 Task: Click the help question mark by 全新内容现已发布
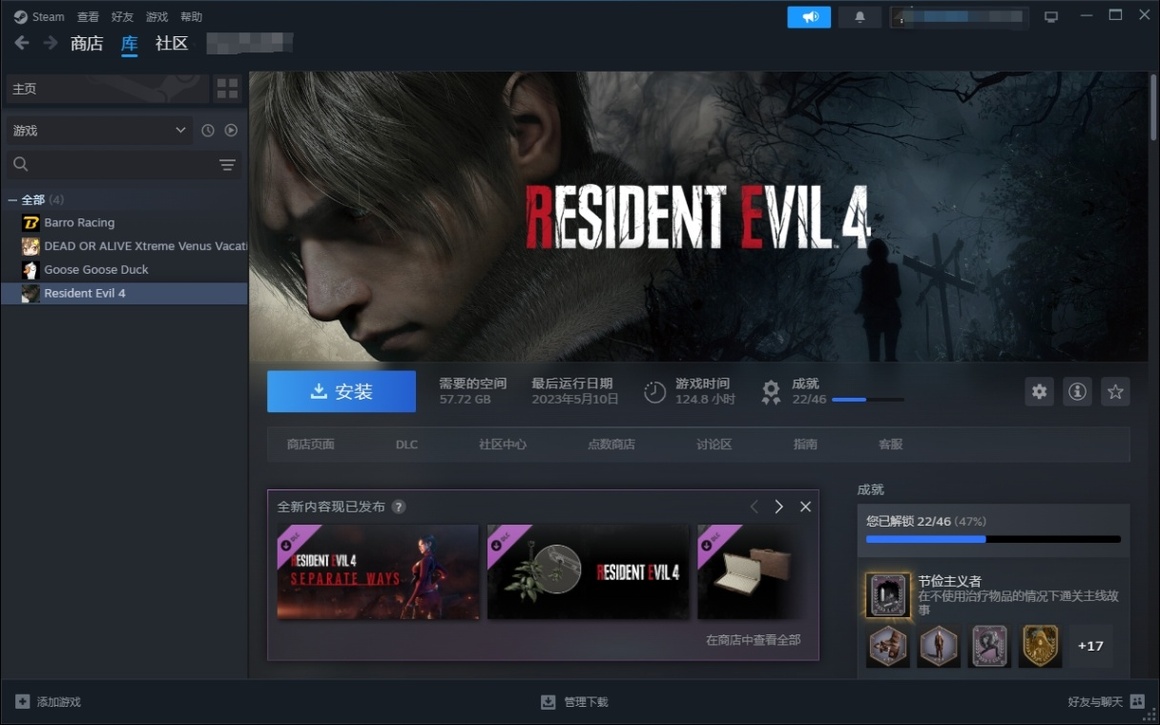[x=398, y=507]
